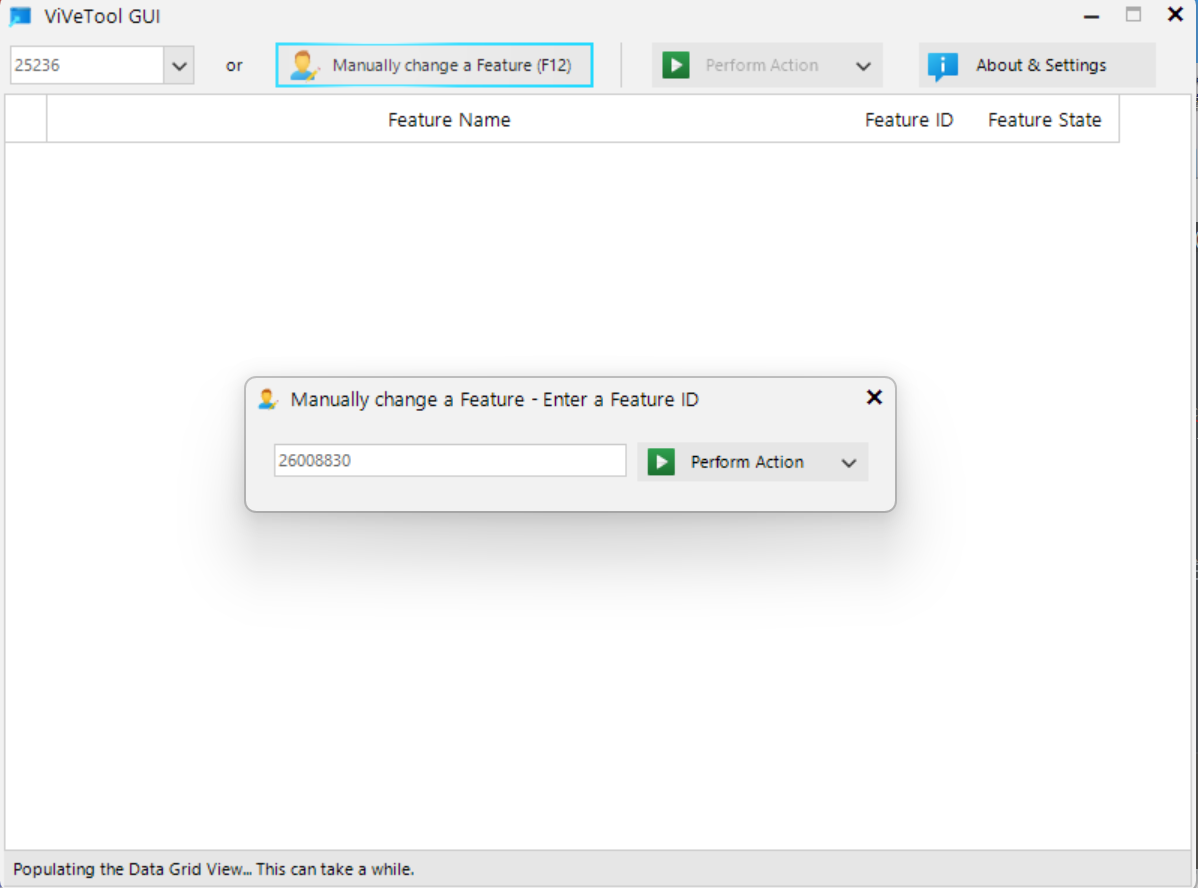Click the blue info icon beside About & Settings
Image resolution: width=1198 pixels, height=888 pixels.
tap(942, 66)
